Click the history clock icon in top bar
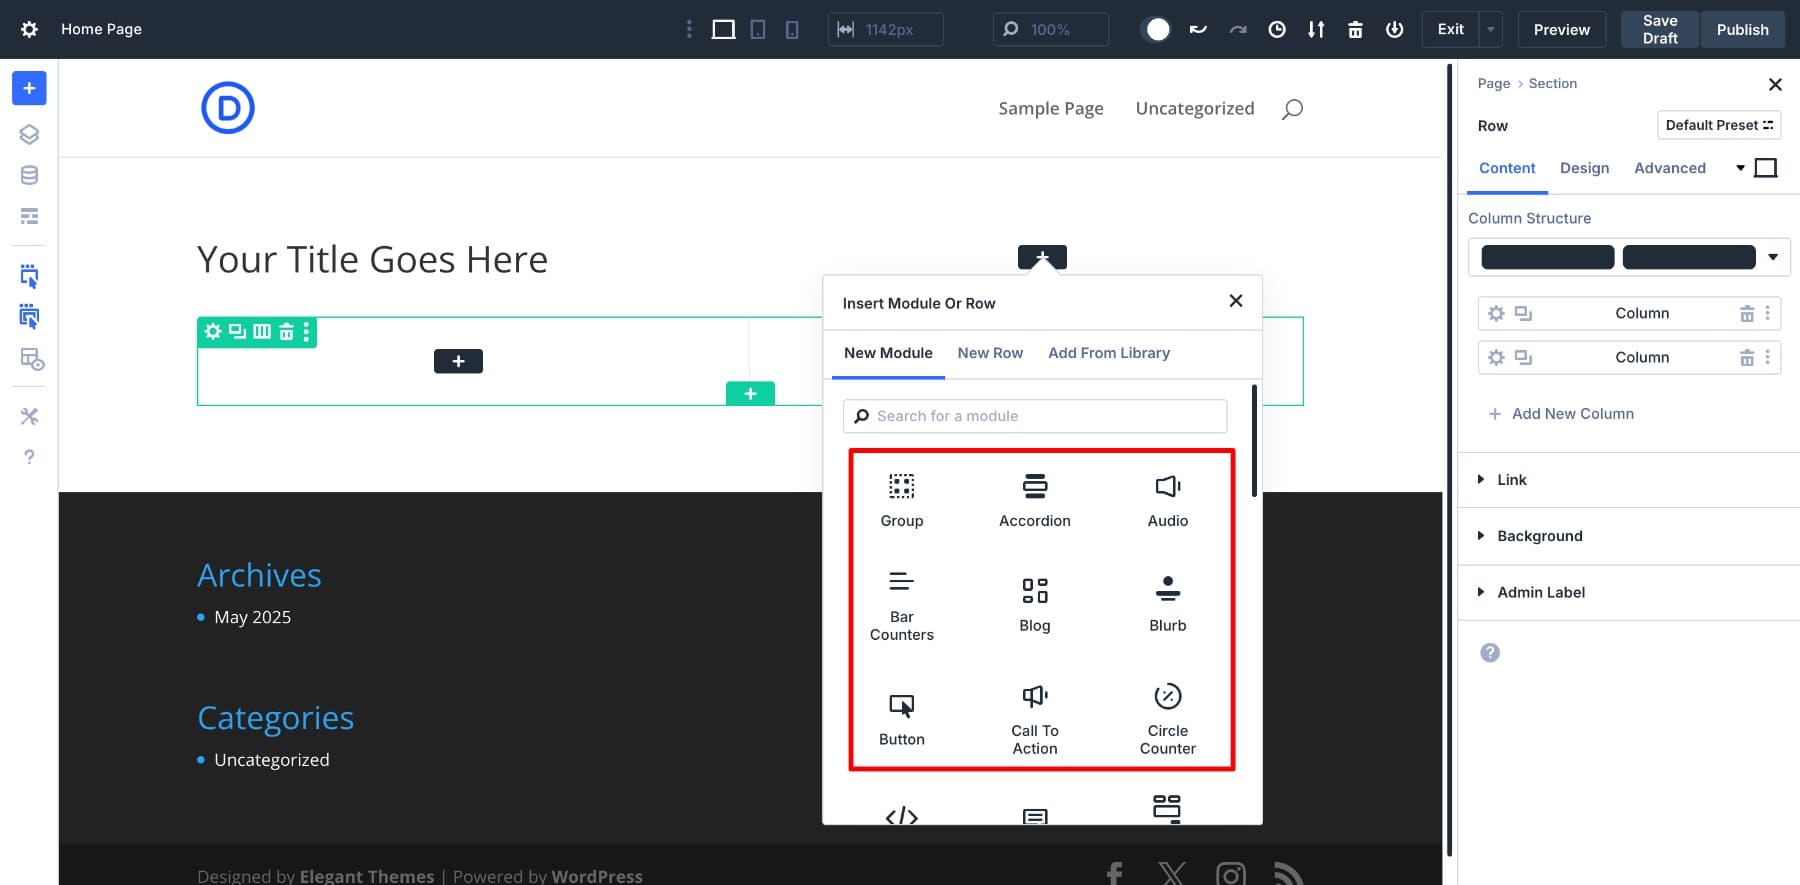 click(x=1277, y=29)
